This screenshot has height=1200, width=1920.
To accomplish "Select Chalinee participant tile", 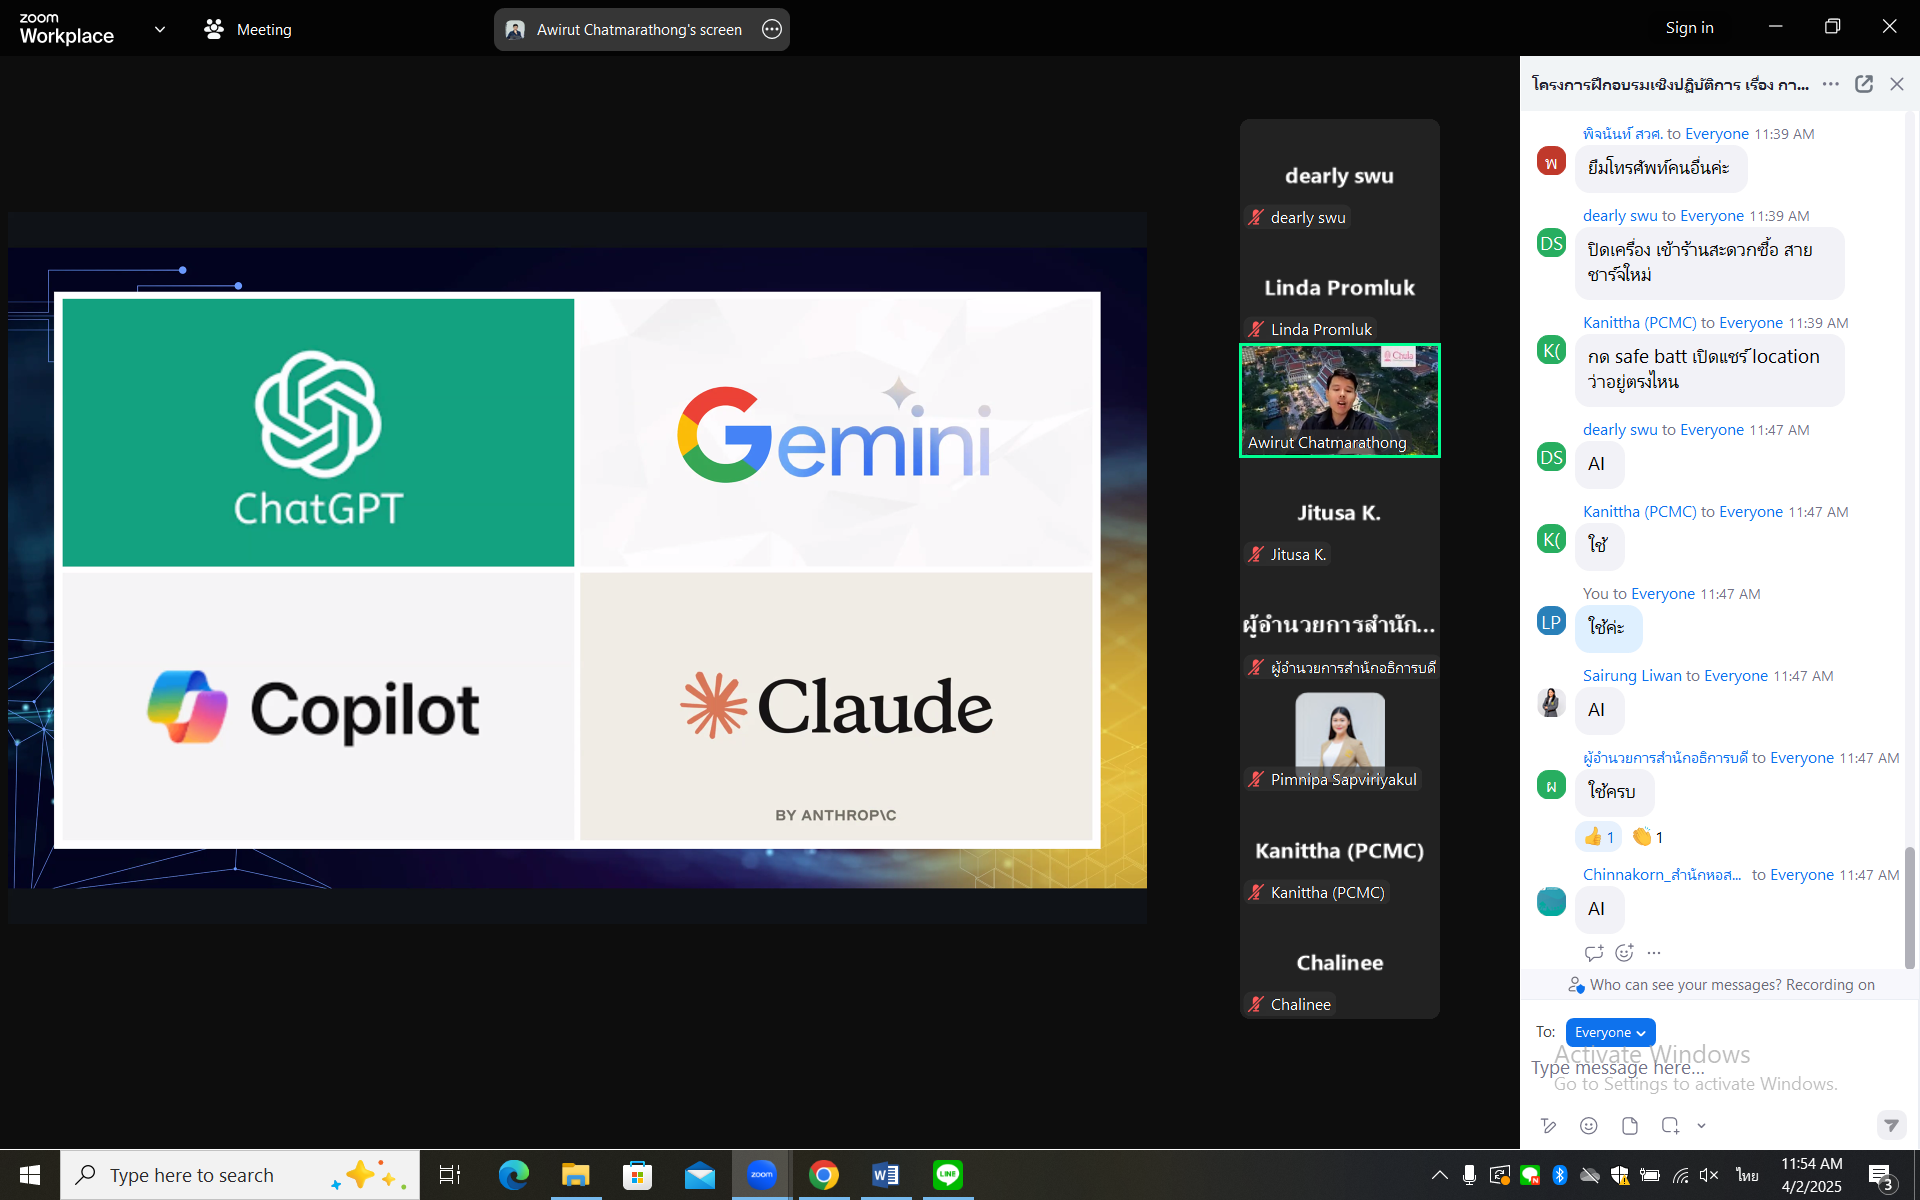I will point(1339,962).
